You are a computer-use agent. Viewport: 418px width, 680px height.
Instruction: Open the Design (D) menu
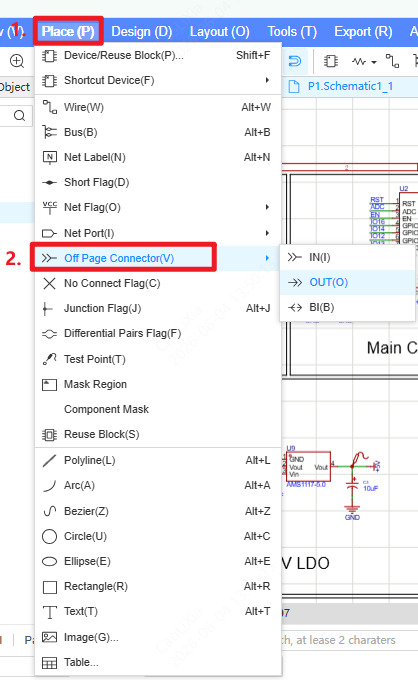(x=142, y=31)
